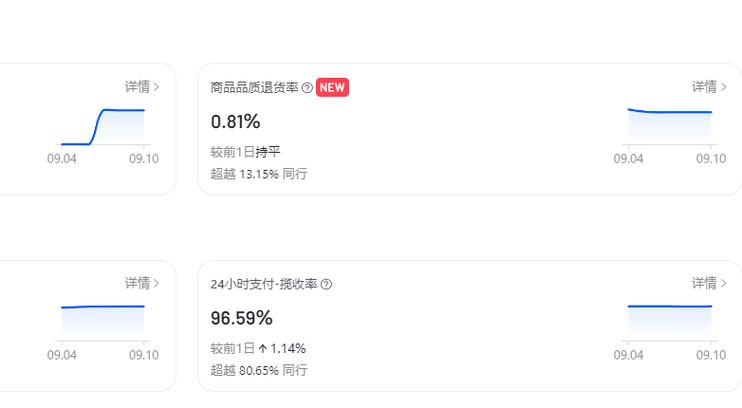Open 详情 for 商品品质退货率 card
The width and height of the screenshot is (742, 408).
(709, 87)
